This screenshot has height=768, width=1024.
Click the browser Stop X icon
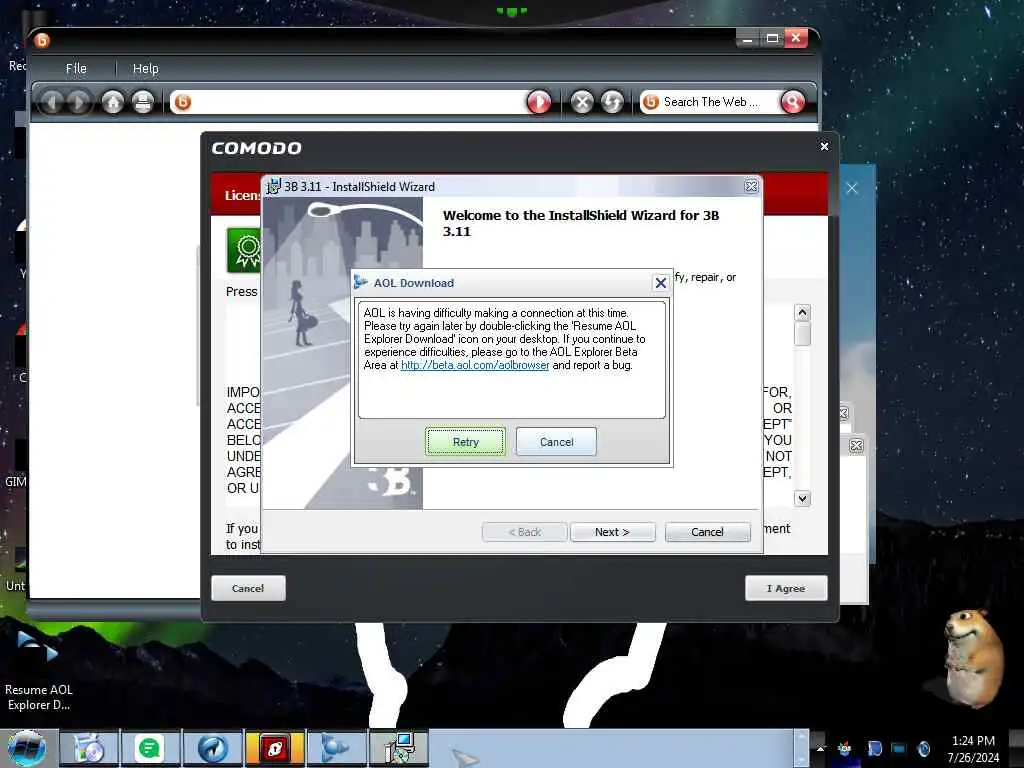point(581,102)
